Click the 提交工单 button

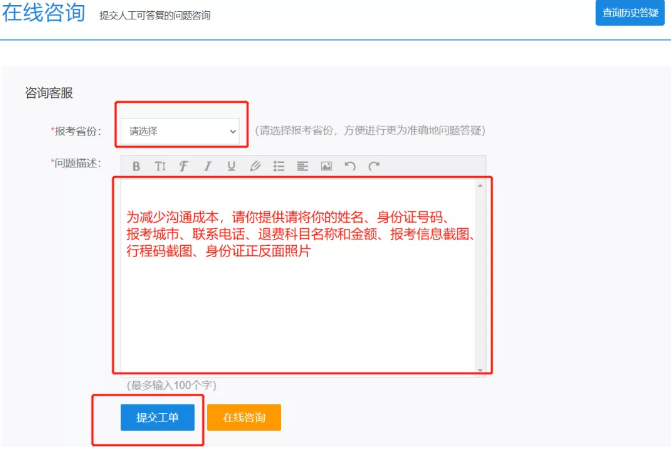pyautogui.click(x=157, y=417)
